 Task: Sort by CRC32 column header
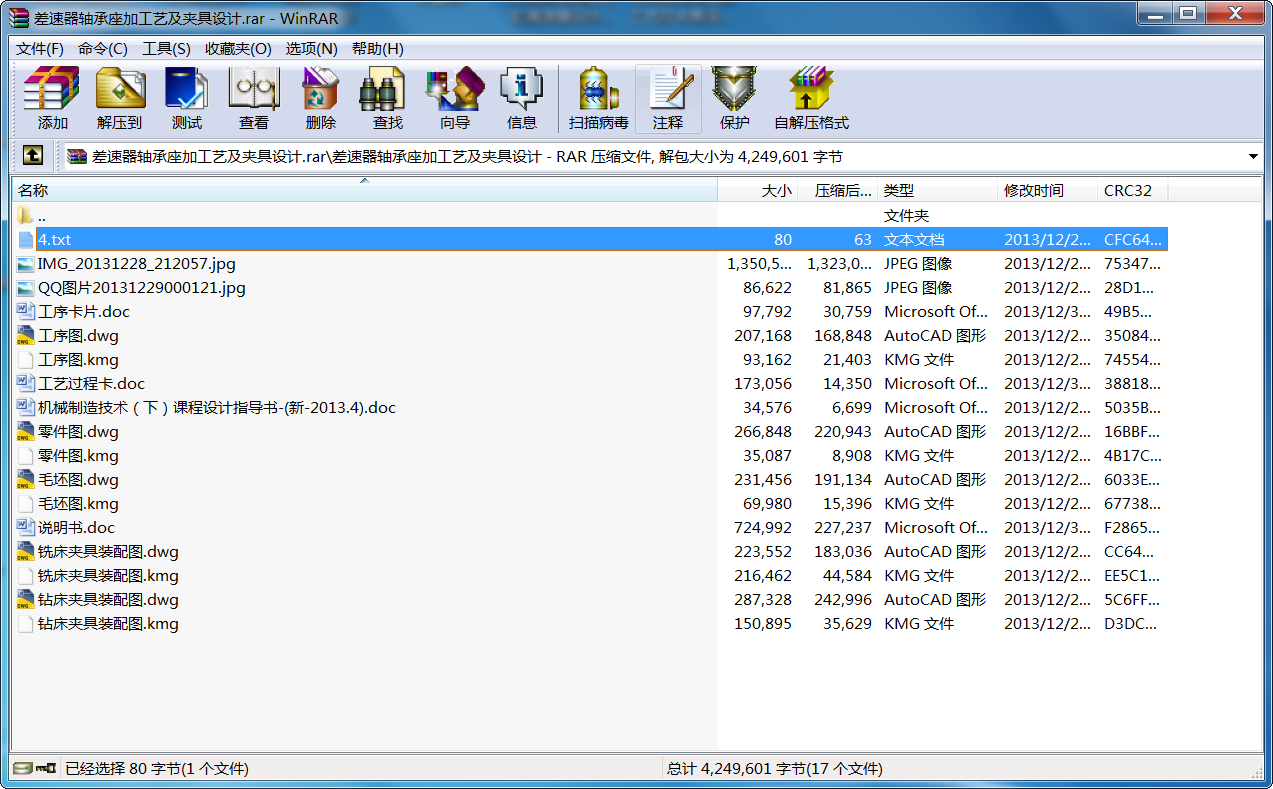tap(1132, 190)
